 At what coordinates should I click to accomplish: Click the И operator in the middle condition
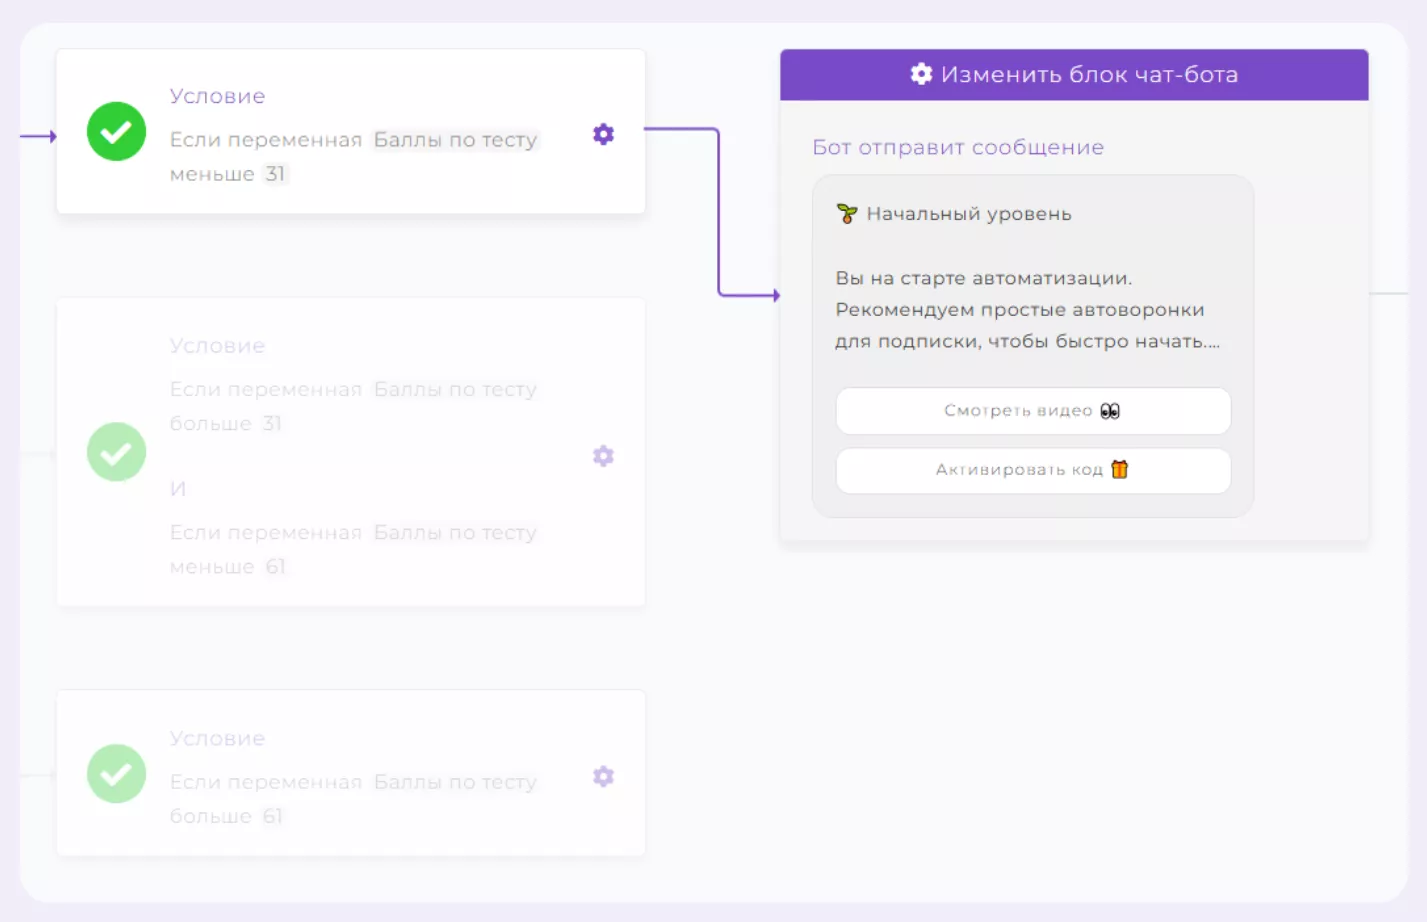point(178,489)
